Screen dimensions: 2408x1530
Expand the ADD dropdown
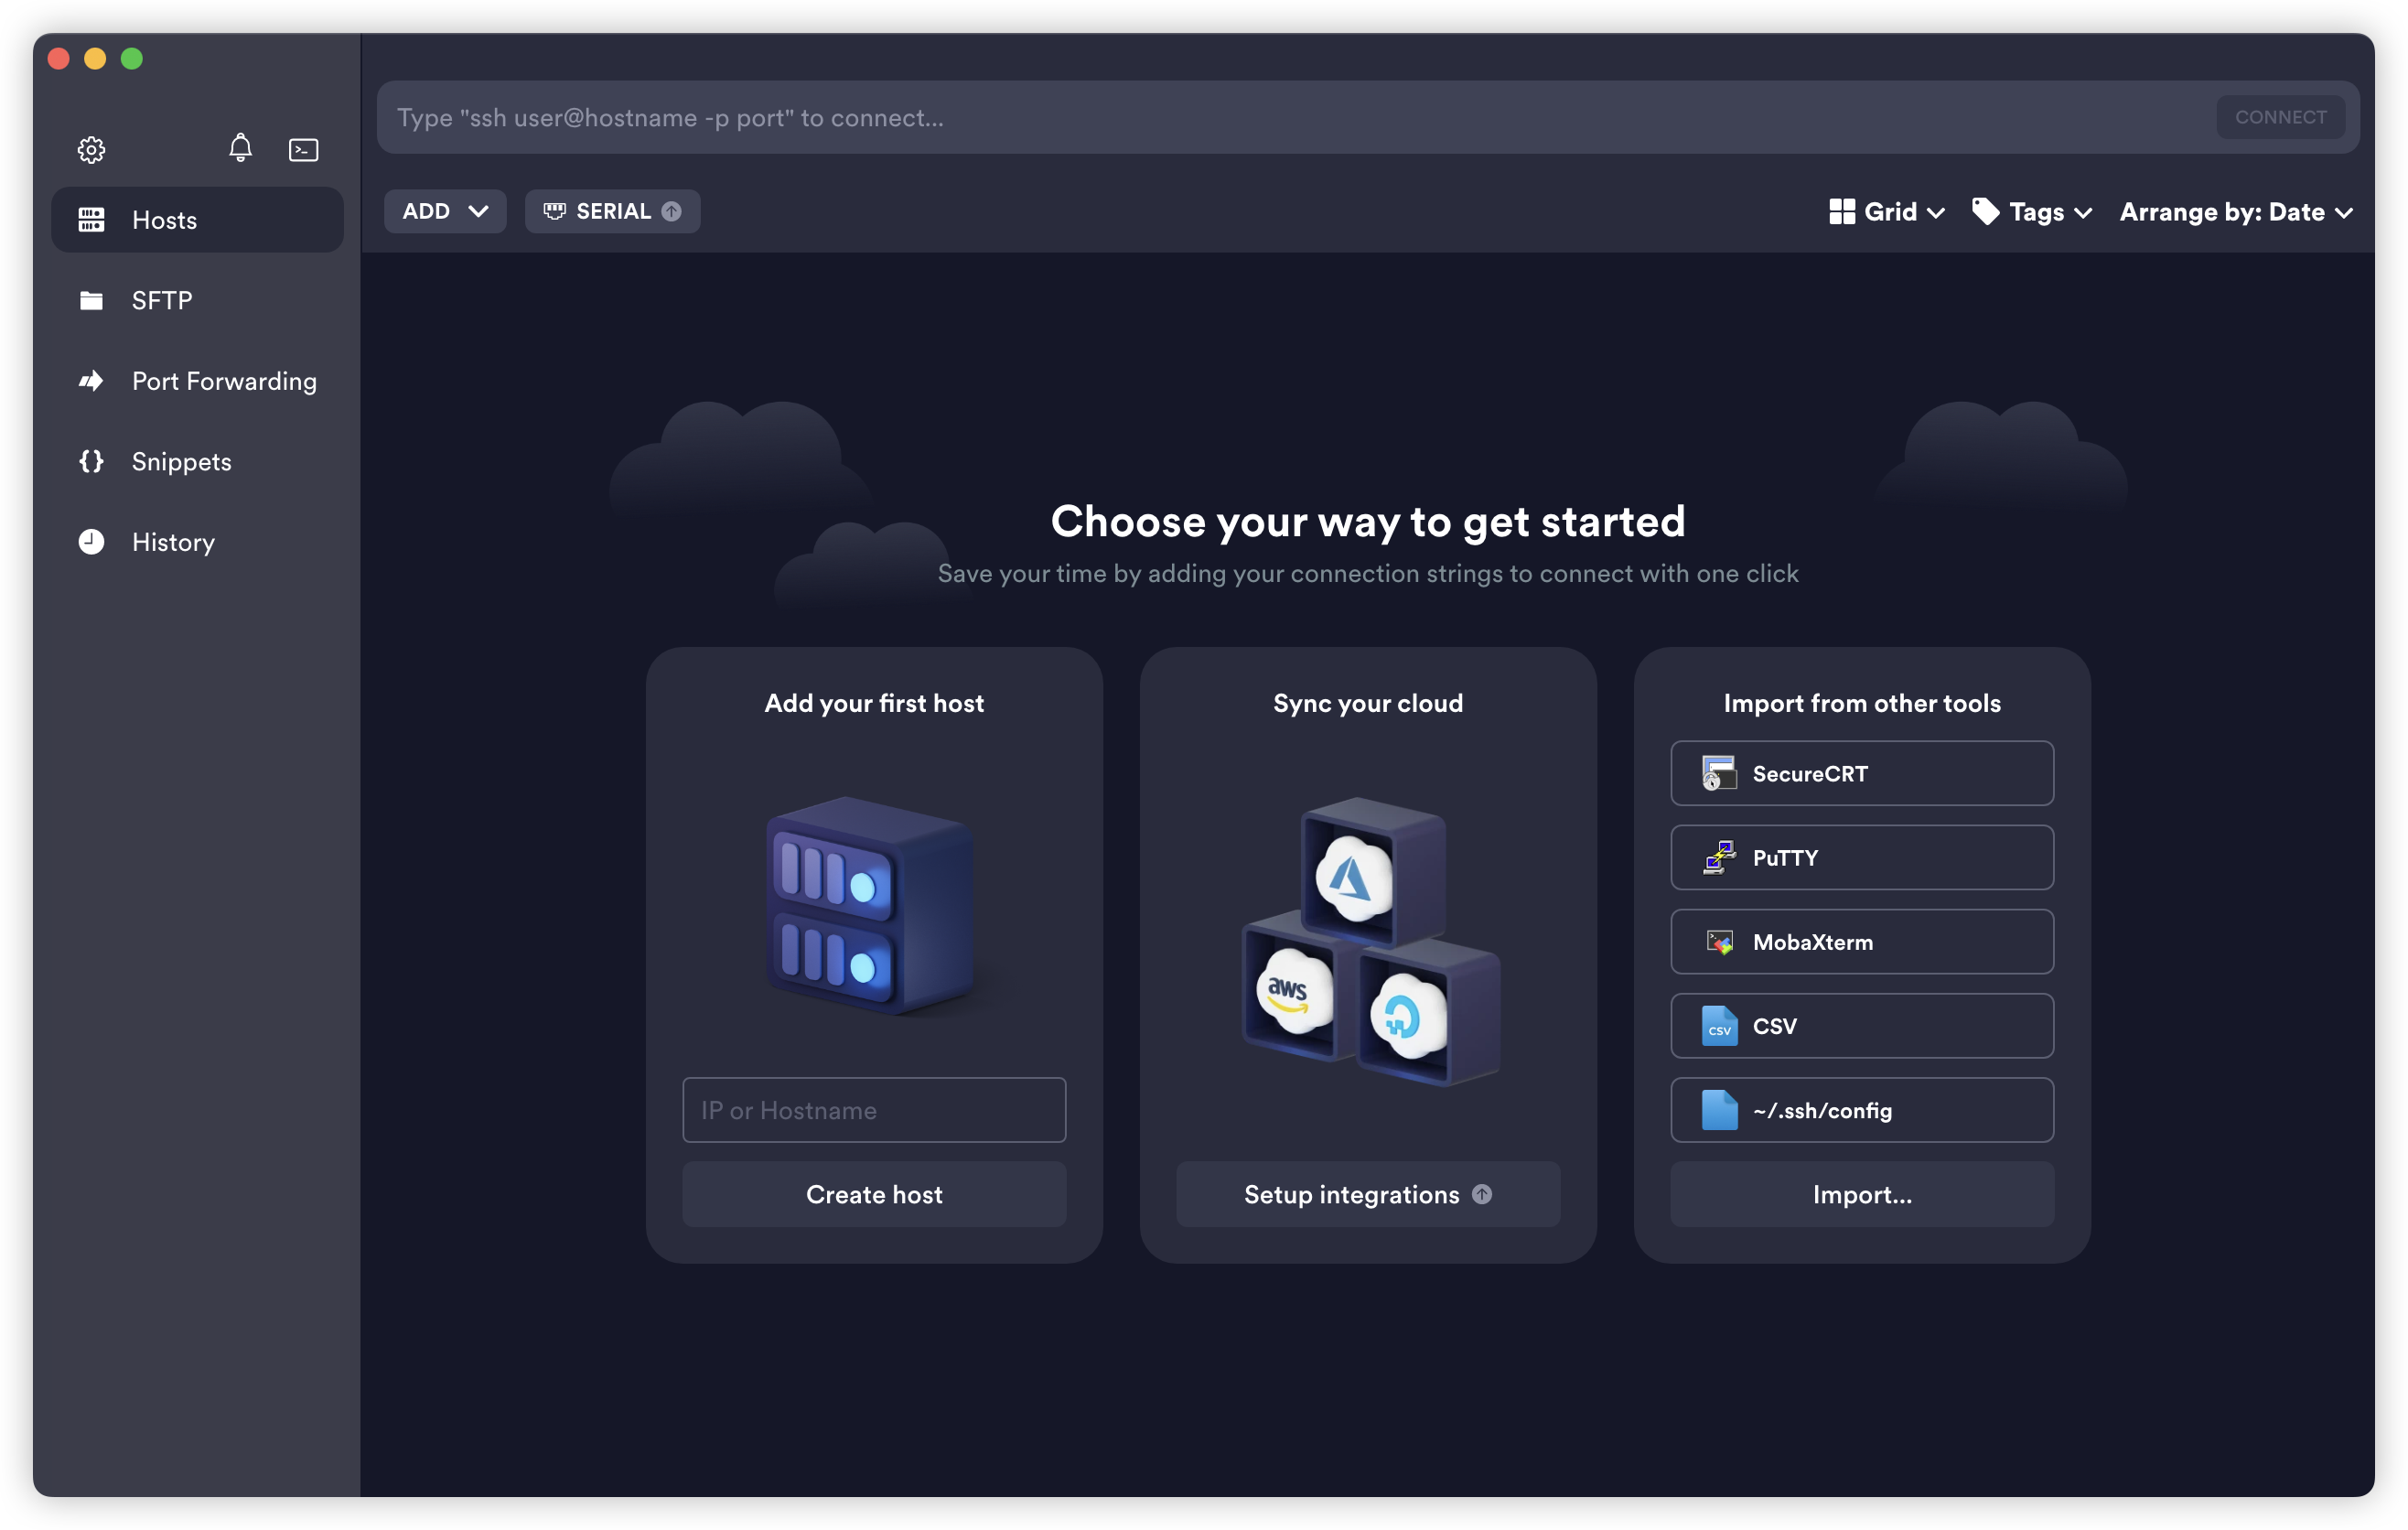(445, 211)
